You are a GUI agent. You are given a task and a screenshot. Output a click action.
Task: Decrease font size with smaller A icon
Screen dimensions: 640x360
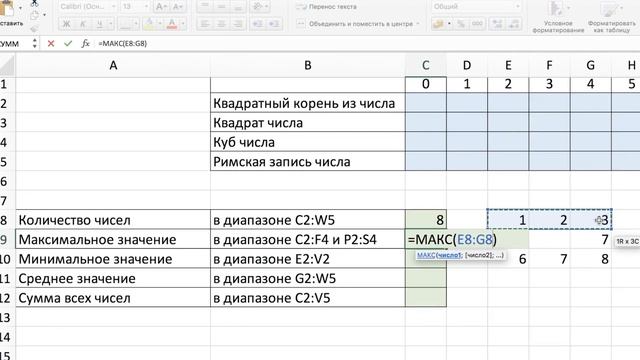[177, 7]
